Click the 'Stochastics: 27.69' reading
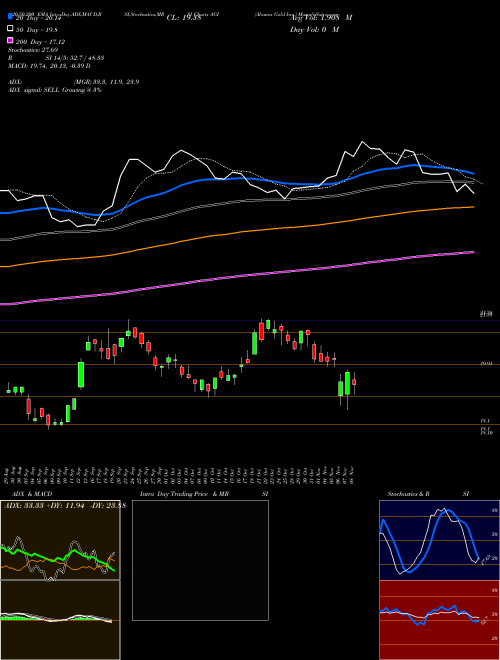 point(35,51)
